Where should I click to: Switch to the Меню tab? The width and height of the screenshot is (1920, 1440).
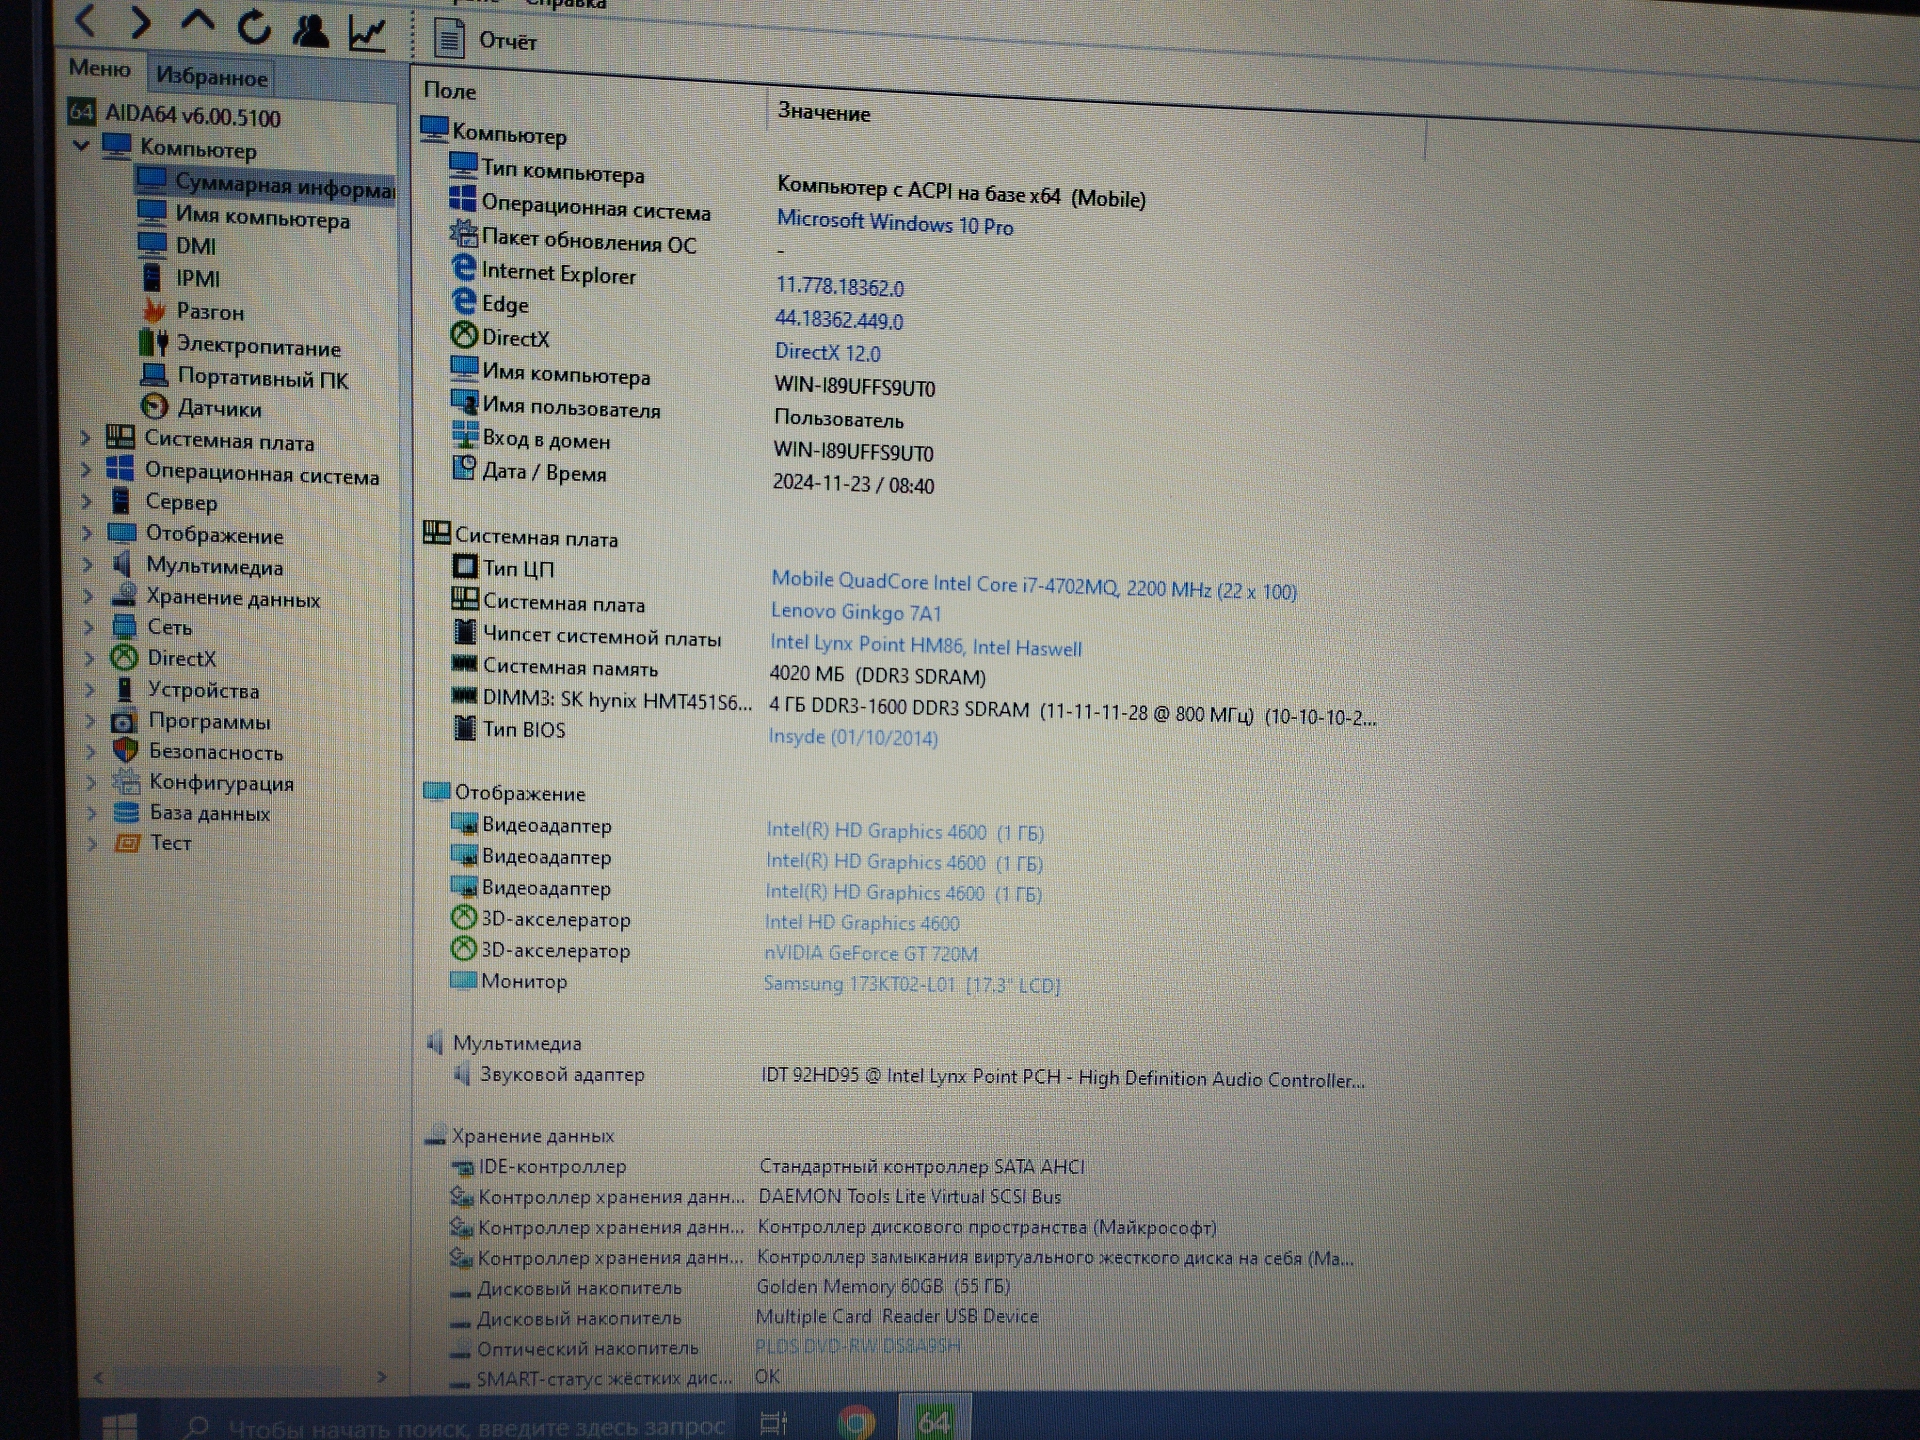pyautogui.click(x=99, y=68)
